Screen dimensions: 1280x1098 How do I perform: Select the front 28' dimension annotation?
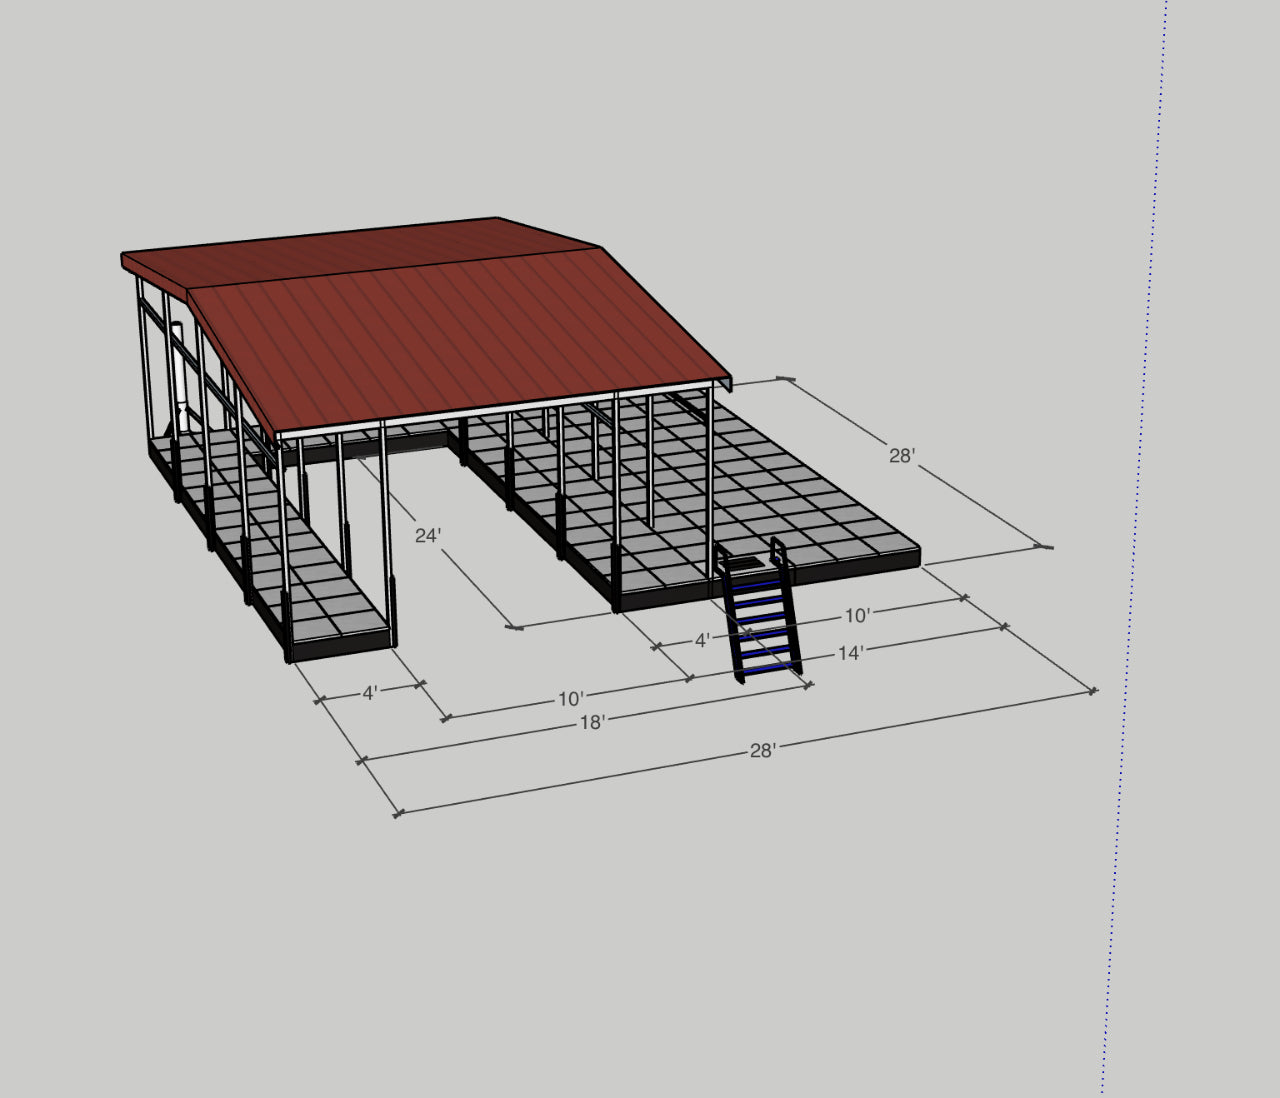tap(765, 749)
